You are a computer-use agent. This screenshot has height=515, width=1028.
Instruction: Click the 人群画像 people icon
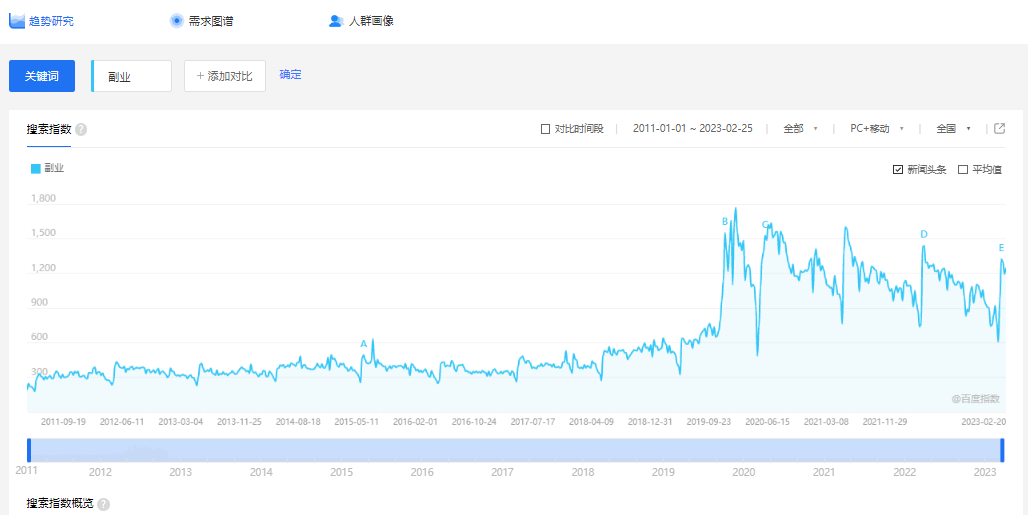point(336,21)
